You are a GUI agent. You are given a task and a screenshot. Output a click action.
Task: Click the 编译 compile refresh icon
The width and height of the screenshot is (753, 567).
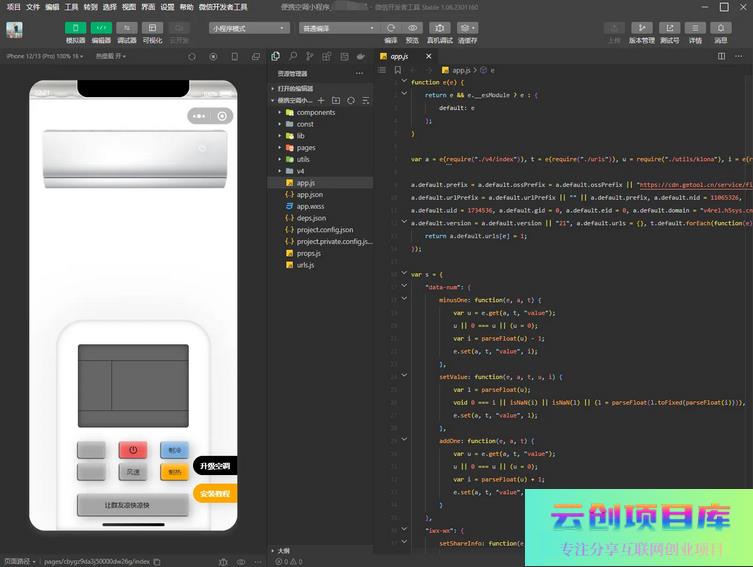pyautogui.click(x=390, y=28)
